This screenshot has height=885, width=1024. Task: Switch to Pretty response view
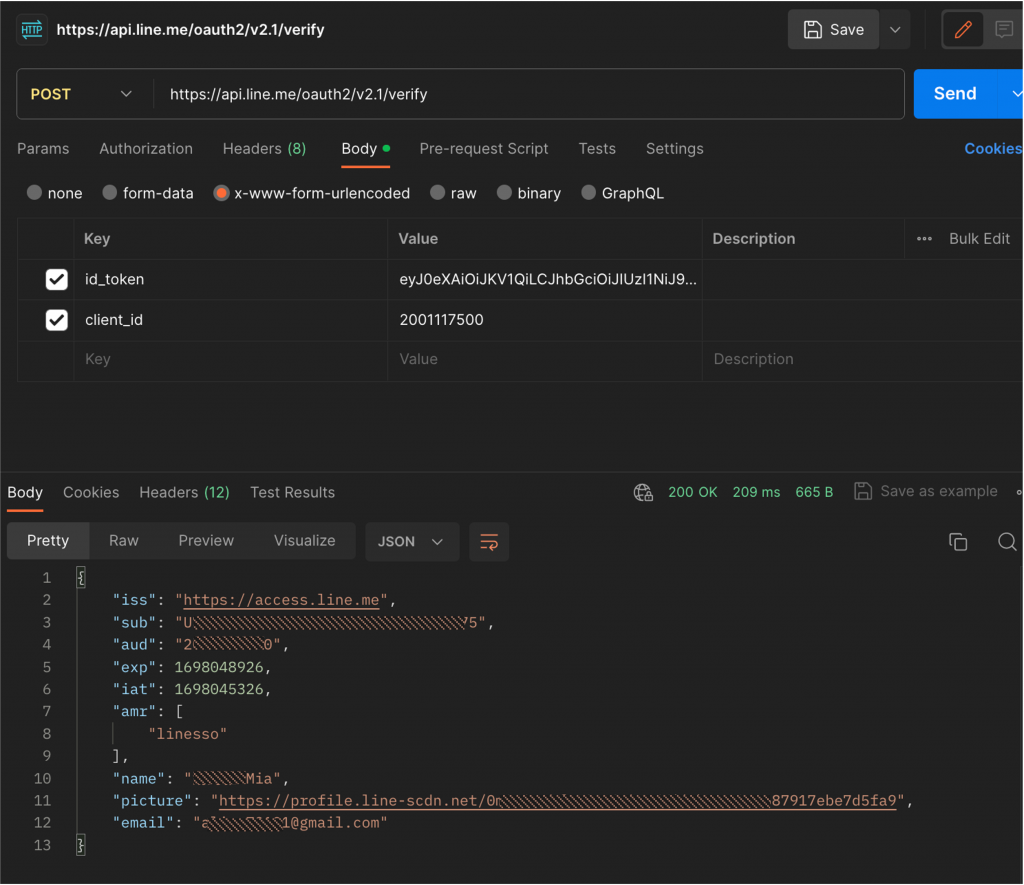point(48,541)
